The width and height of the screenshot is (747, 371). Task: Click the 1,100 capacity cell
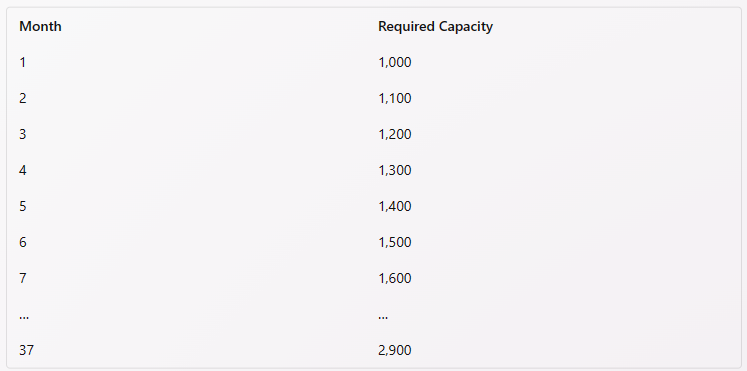click(395, 98)
